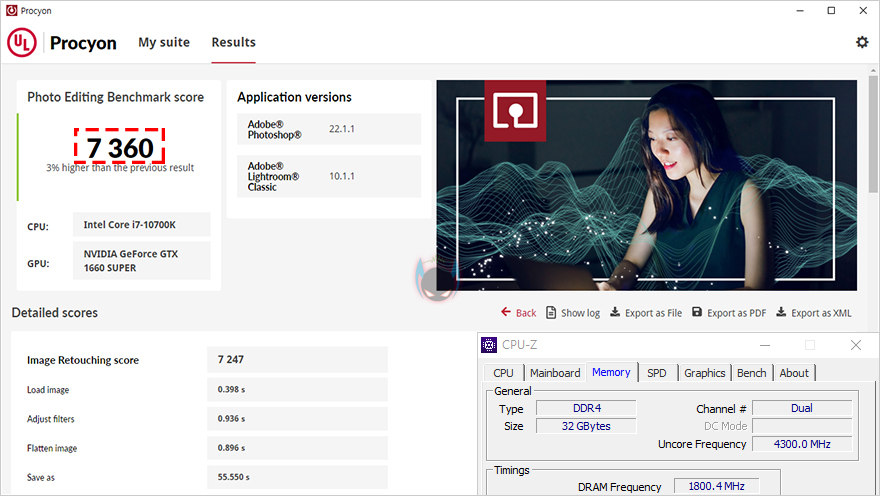This screenshot has height=496, width=880.
Task: Click the Procyon title bar app icon
Action: 11,10
